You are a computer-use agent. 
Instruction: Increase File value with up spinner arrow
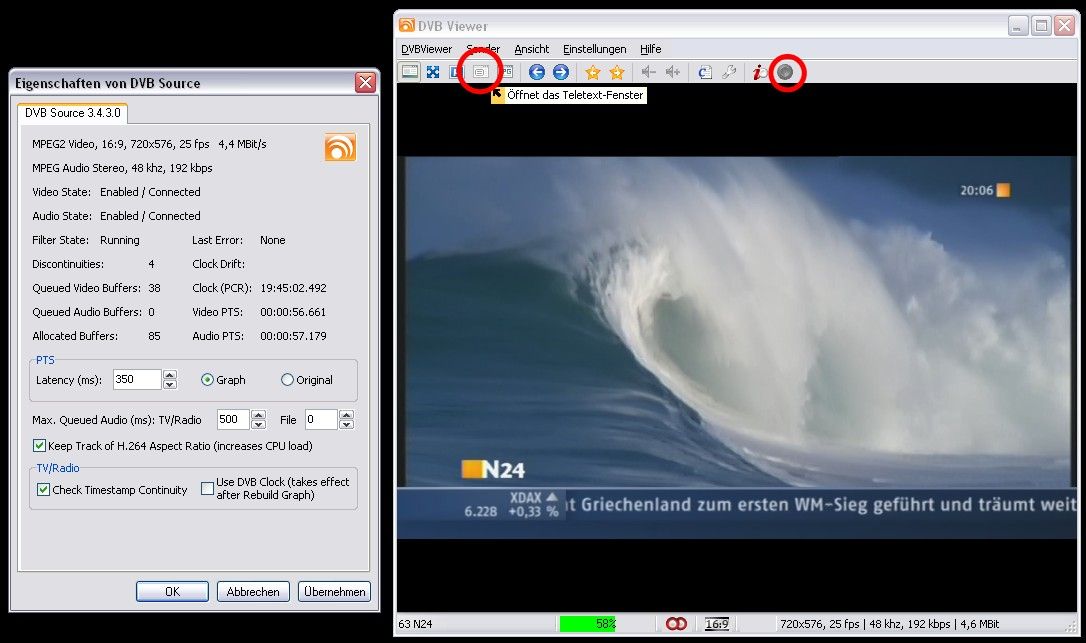pos(346,415)
